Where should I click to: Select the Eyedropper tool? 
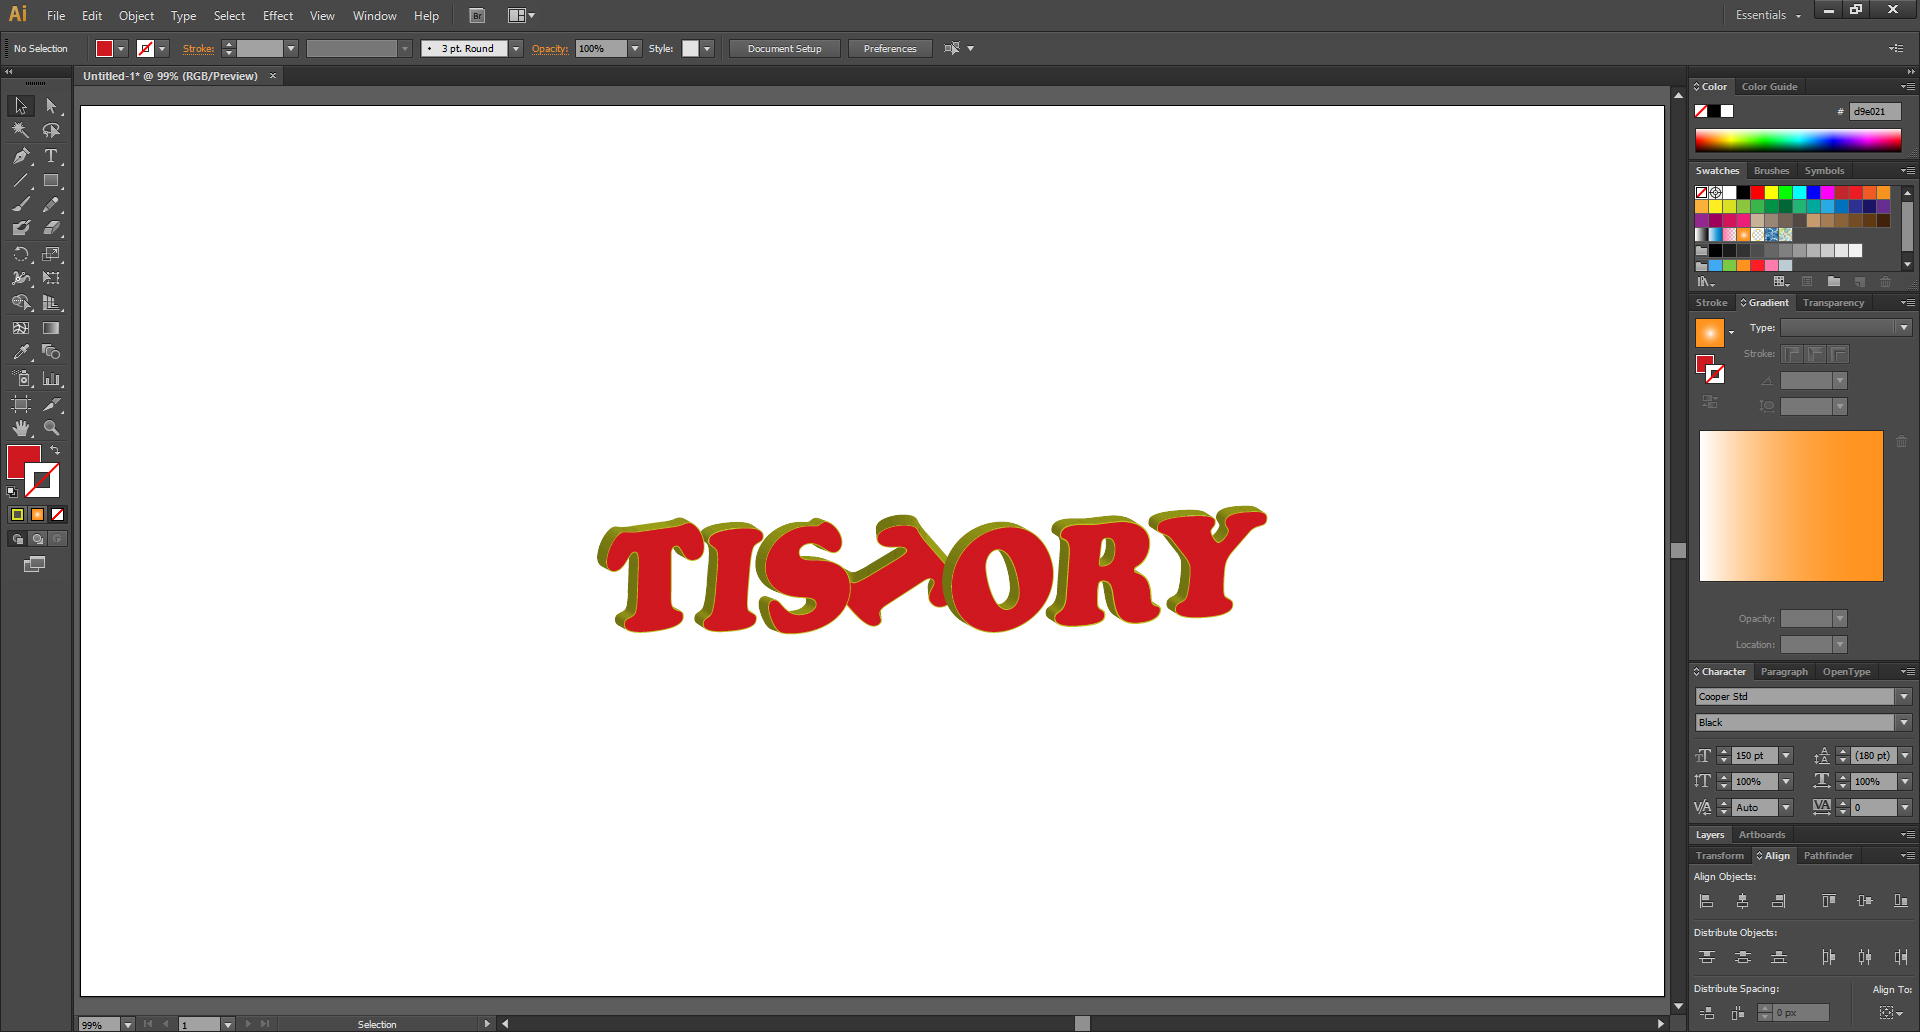tap(21, 353)
